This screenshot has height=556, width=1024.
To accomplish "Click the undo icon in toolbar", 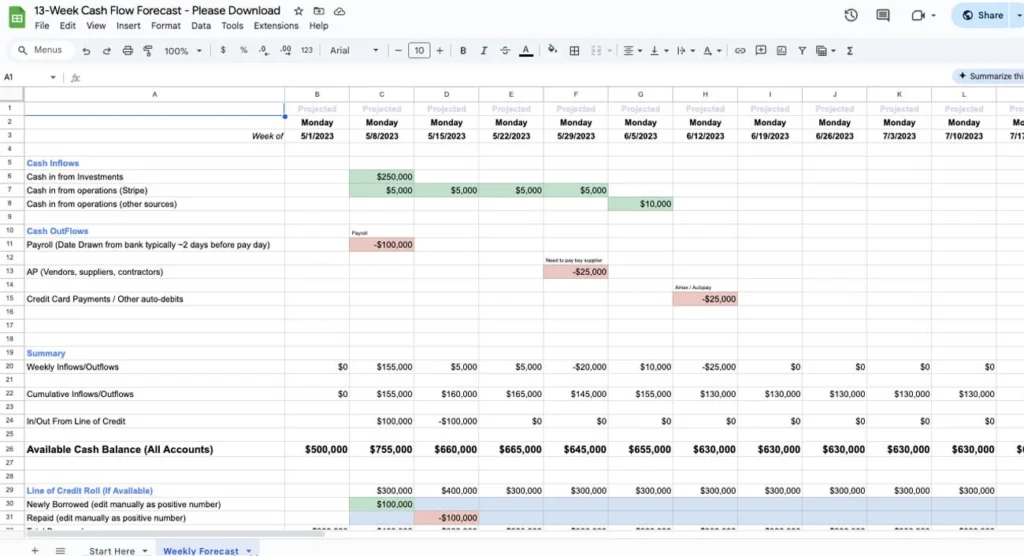I will pos(87,50).
